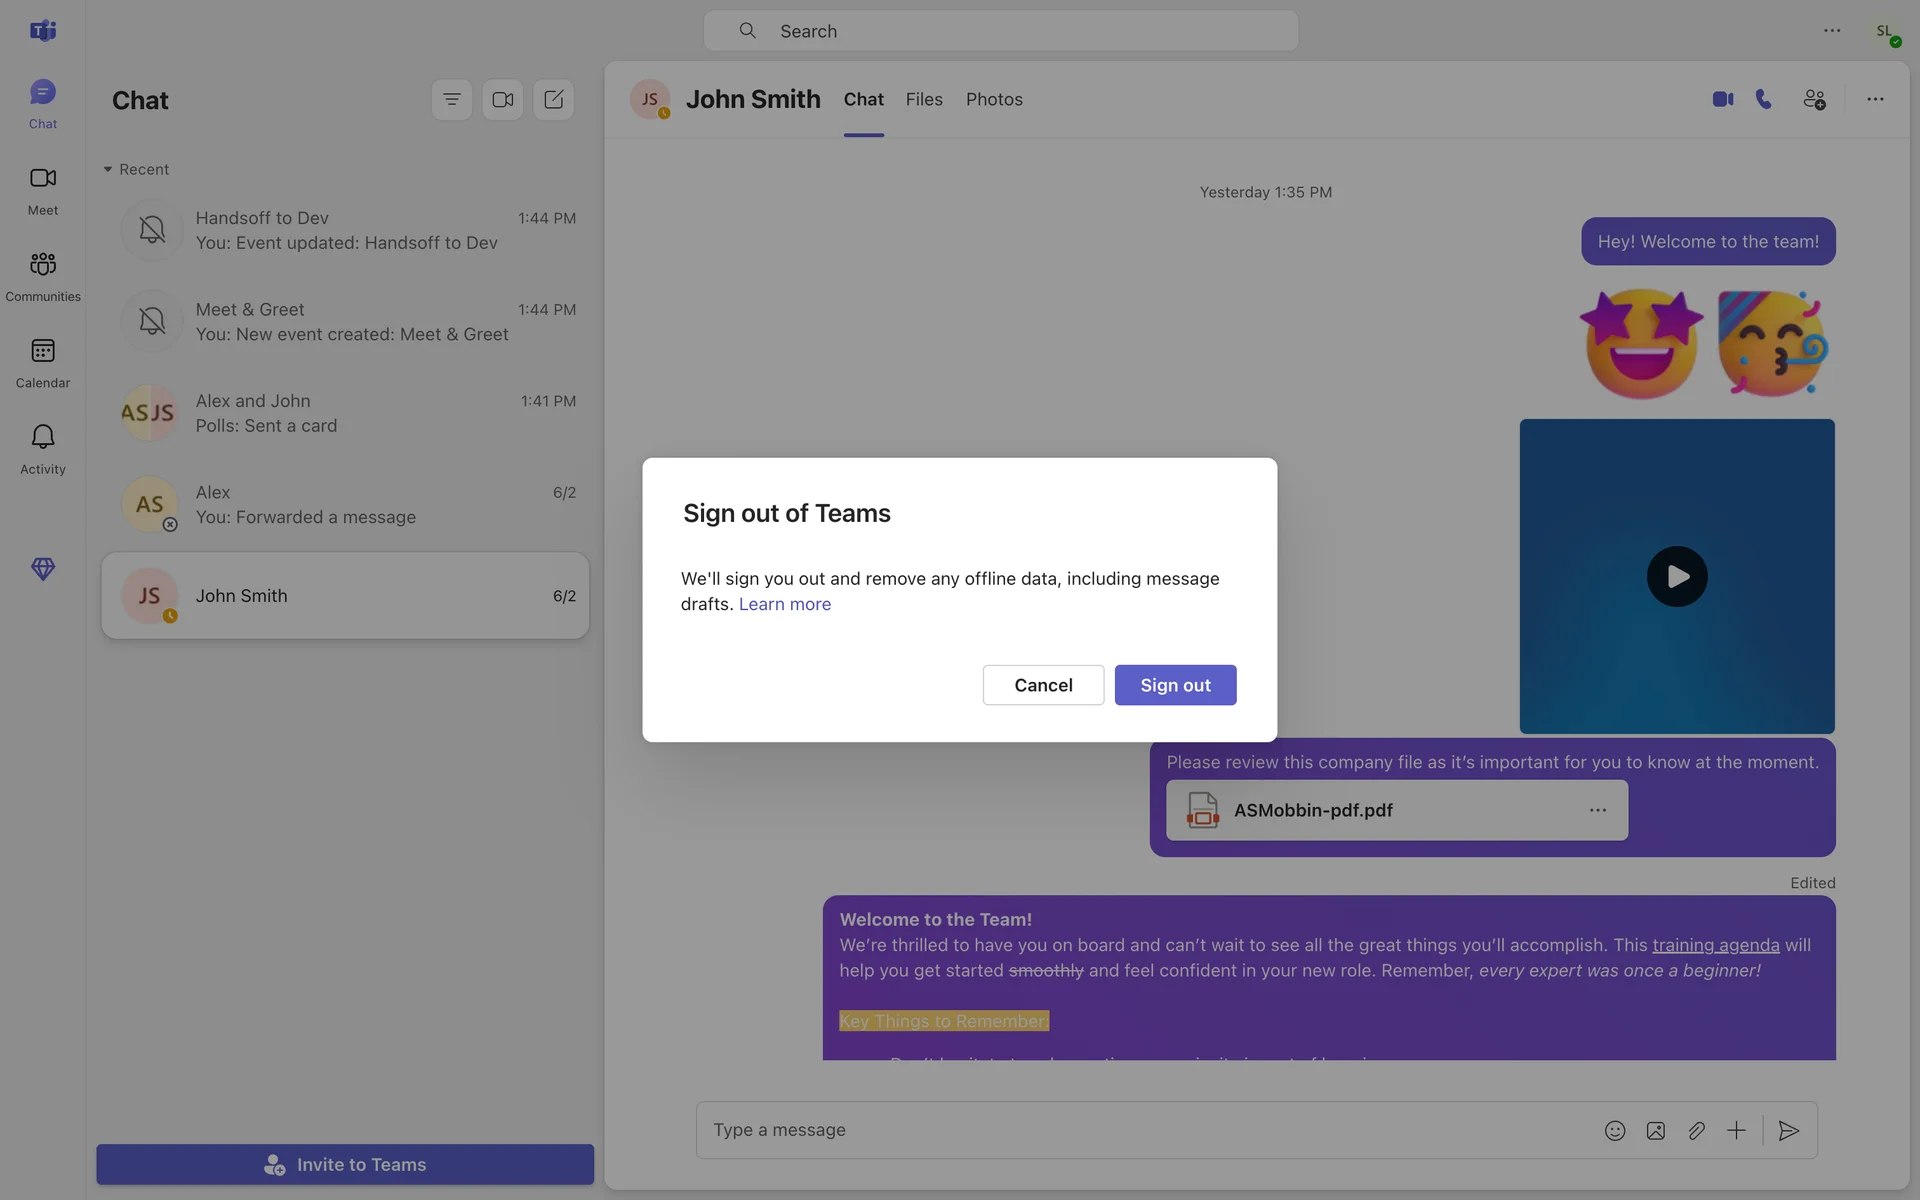Switch to the Files tab
Image resolution: width=1920 pixels, height=1200 pixels.
point(924,99)
